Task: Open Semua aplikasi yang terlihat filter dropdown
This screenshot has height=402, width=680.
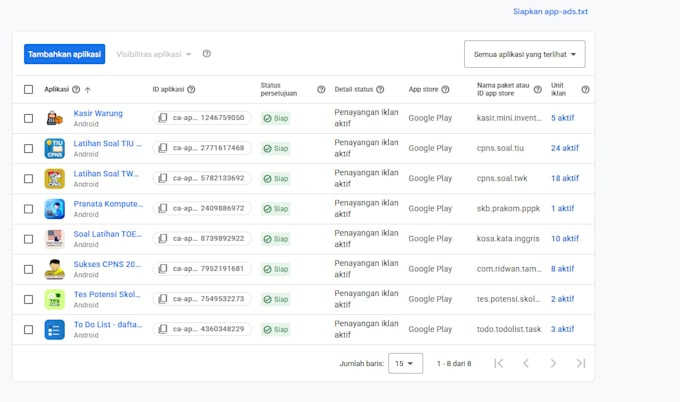Action: (x=525, y=54)
